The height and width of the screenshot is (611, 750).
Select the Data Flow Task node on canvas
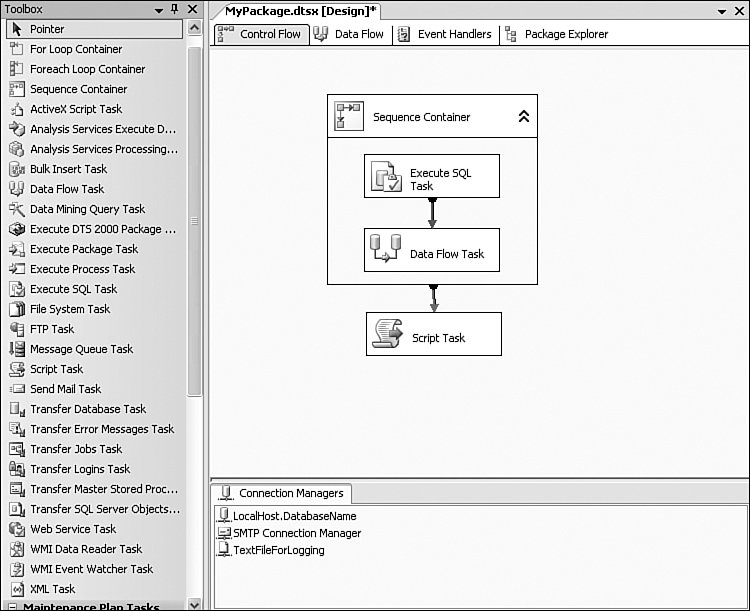(432, 250)
